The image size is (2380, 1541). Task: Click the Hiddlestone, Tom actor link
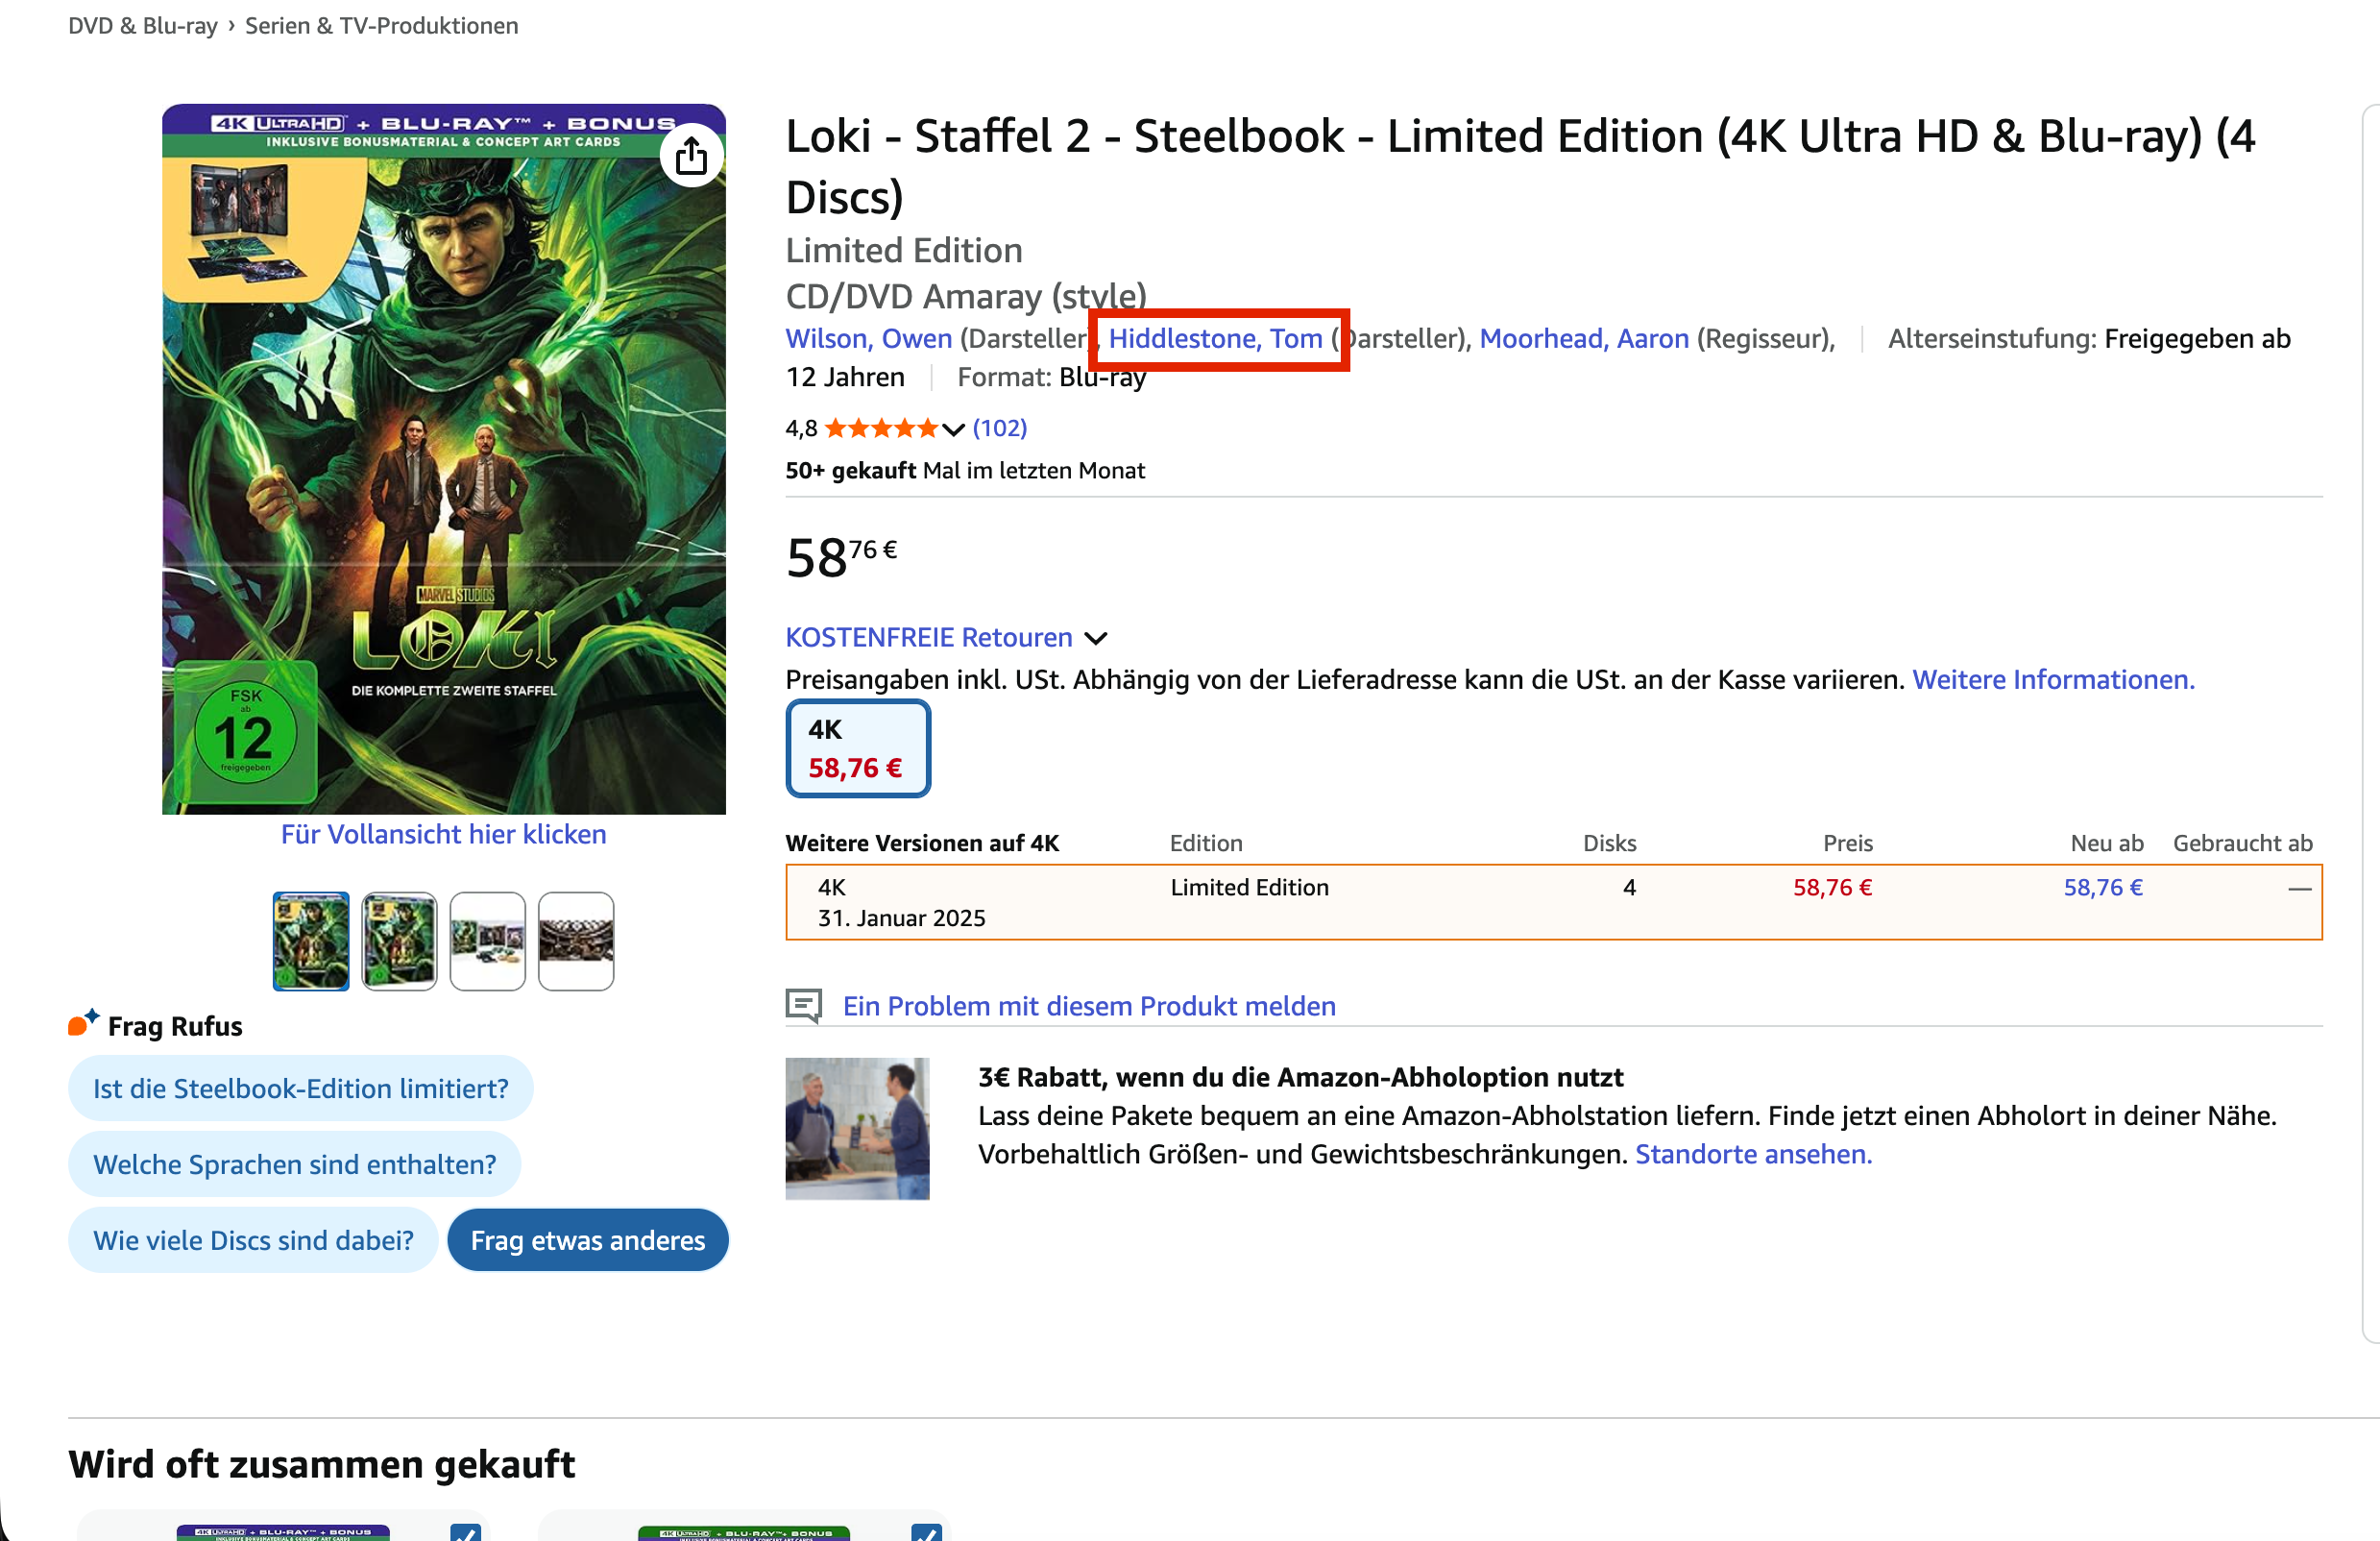coord(1215,339)
